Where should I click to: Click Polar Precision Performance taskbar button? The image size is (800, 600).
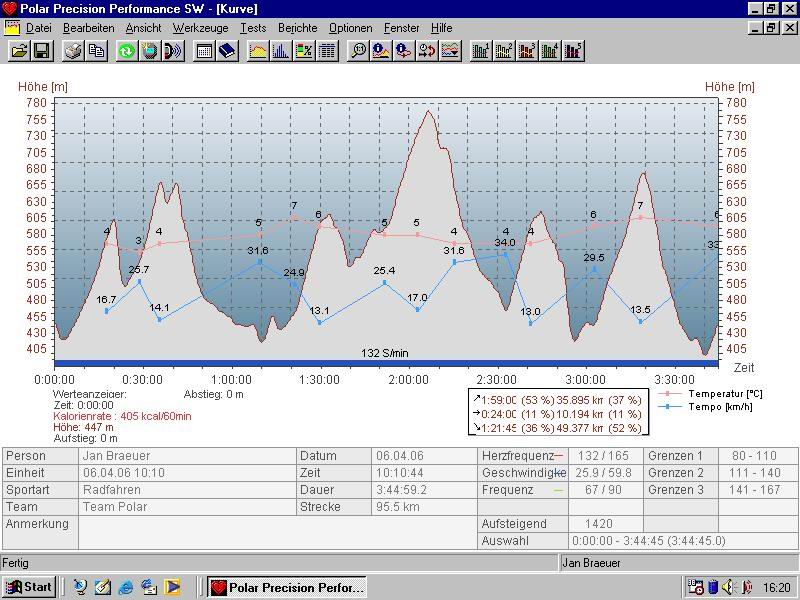pos(287,587)
